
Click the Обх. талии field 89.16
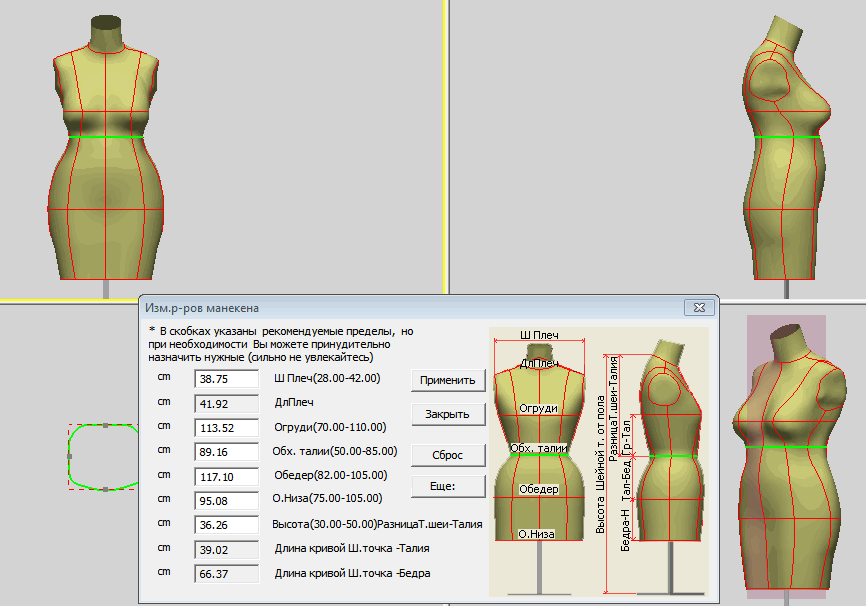tap(227, 452)
